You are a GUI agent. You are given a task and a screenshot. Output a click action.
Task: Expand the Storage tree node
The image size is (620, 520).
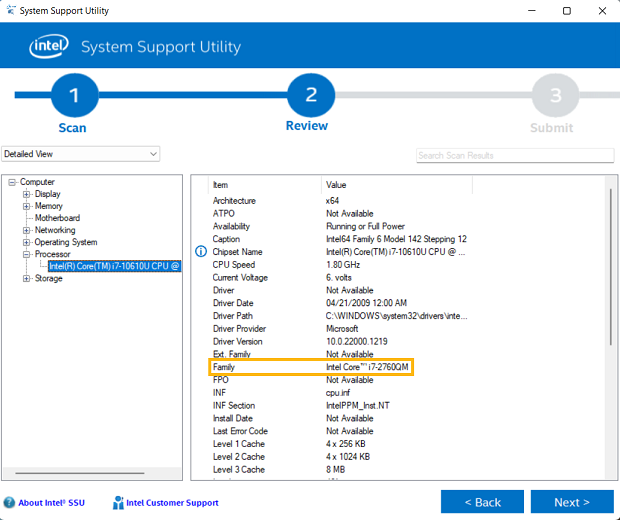point(26,278)
